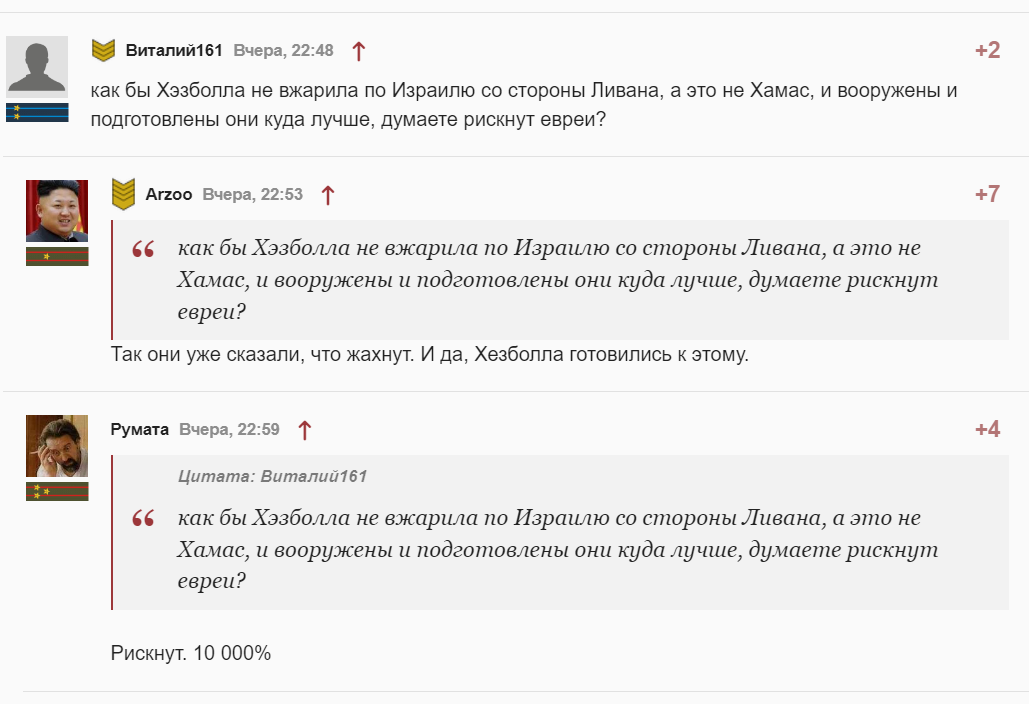Click the timestamp Вчера, 22:48

tap(284, 50)
